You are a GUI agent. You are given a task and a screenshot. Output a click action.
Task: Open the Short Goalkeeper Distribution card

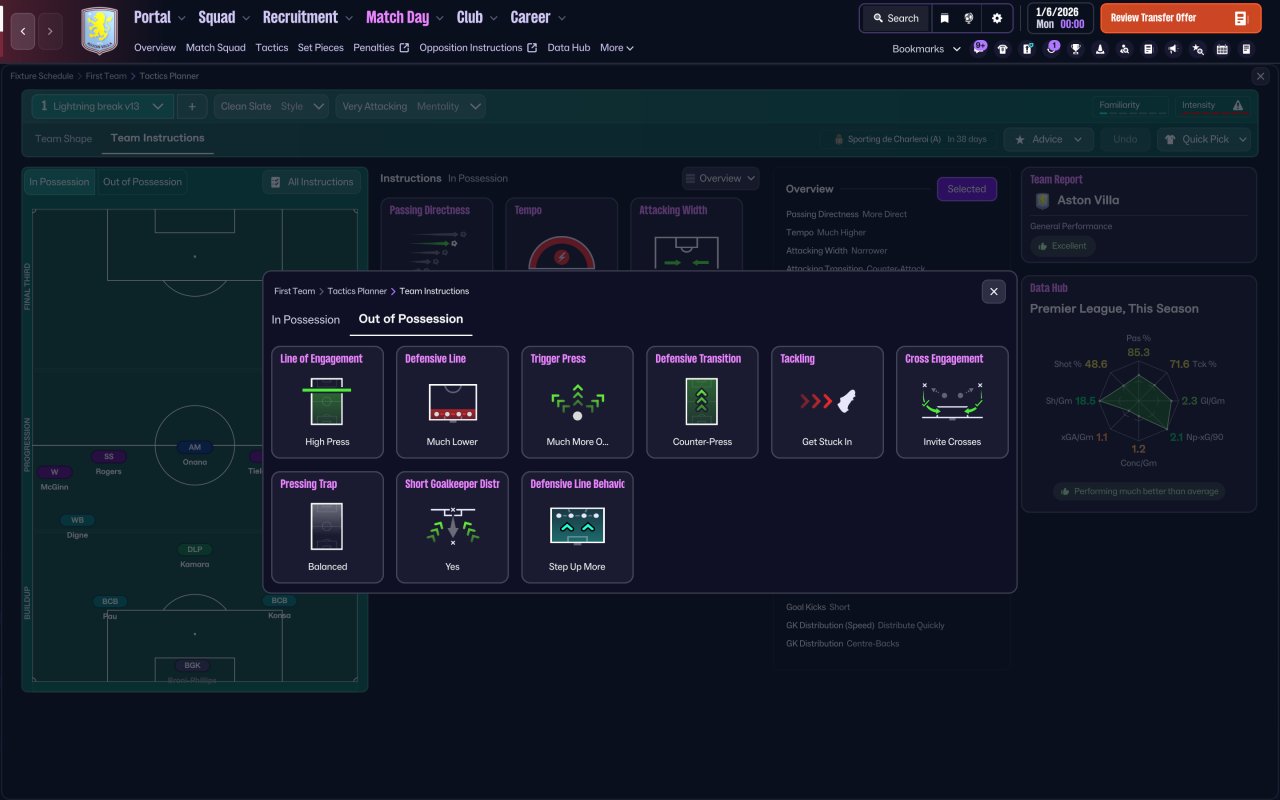(x=452, y=527)
